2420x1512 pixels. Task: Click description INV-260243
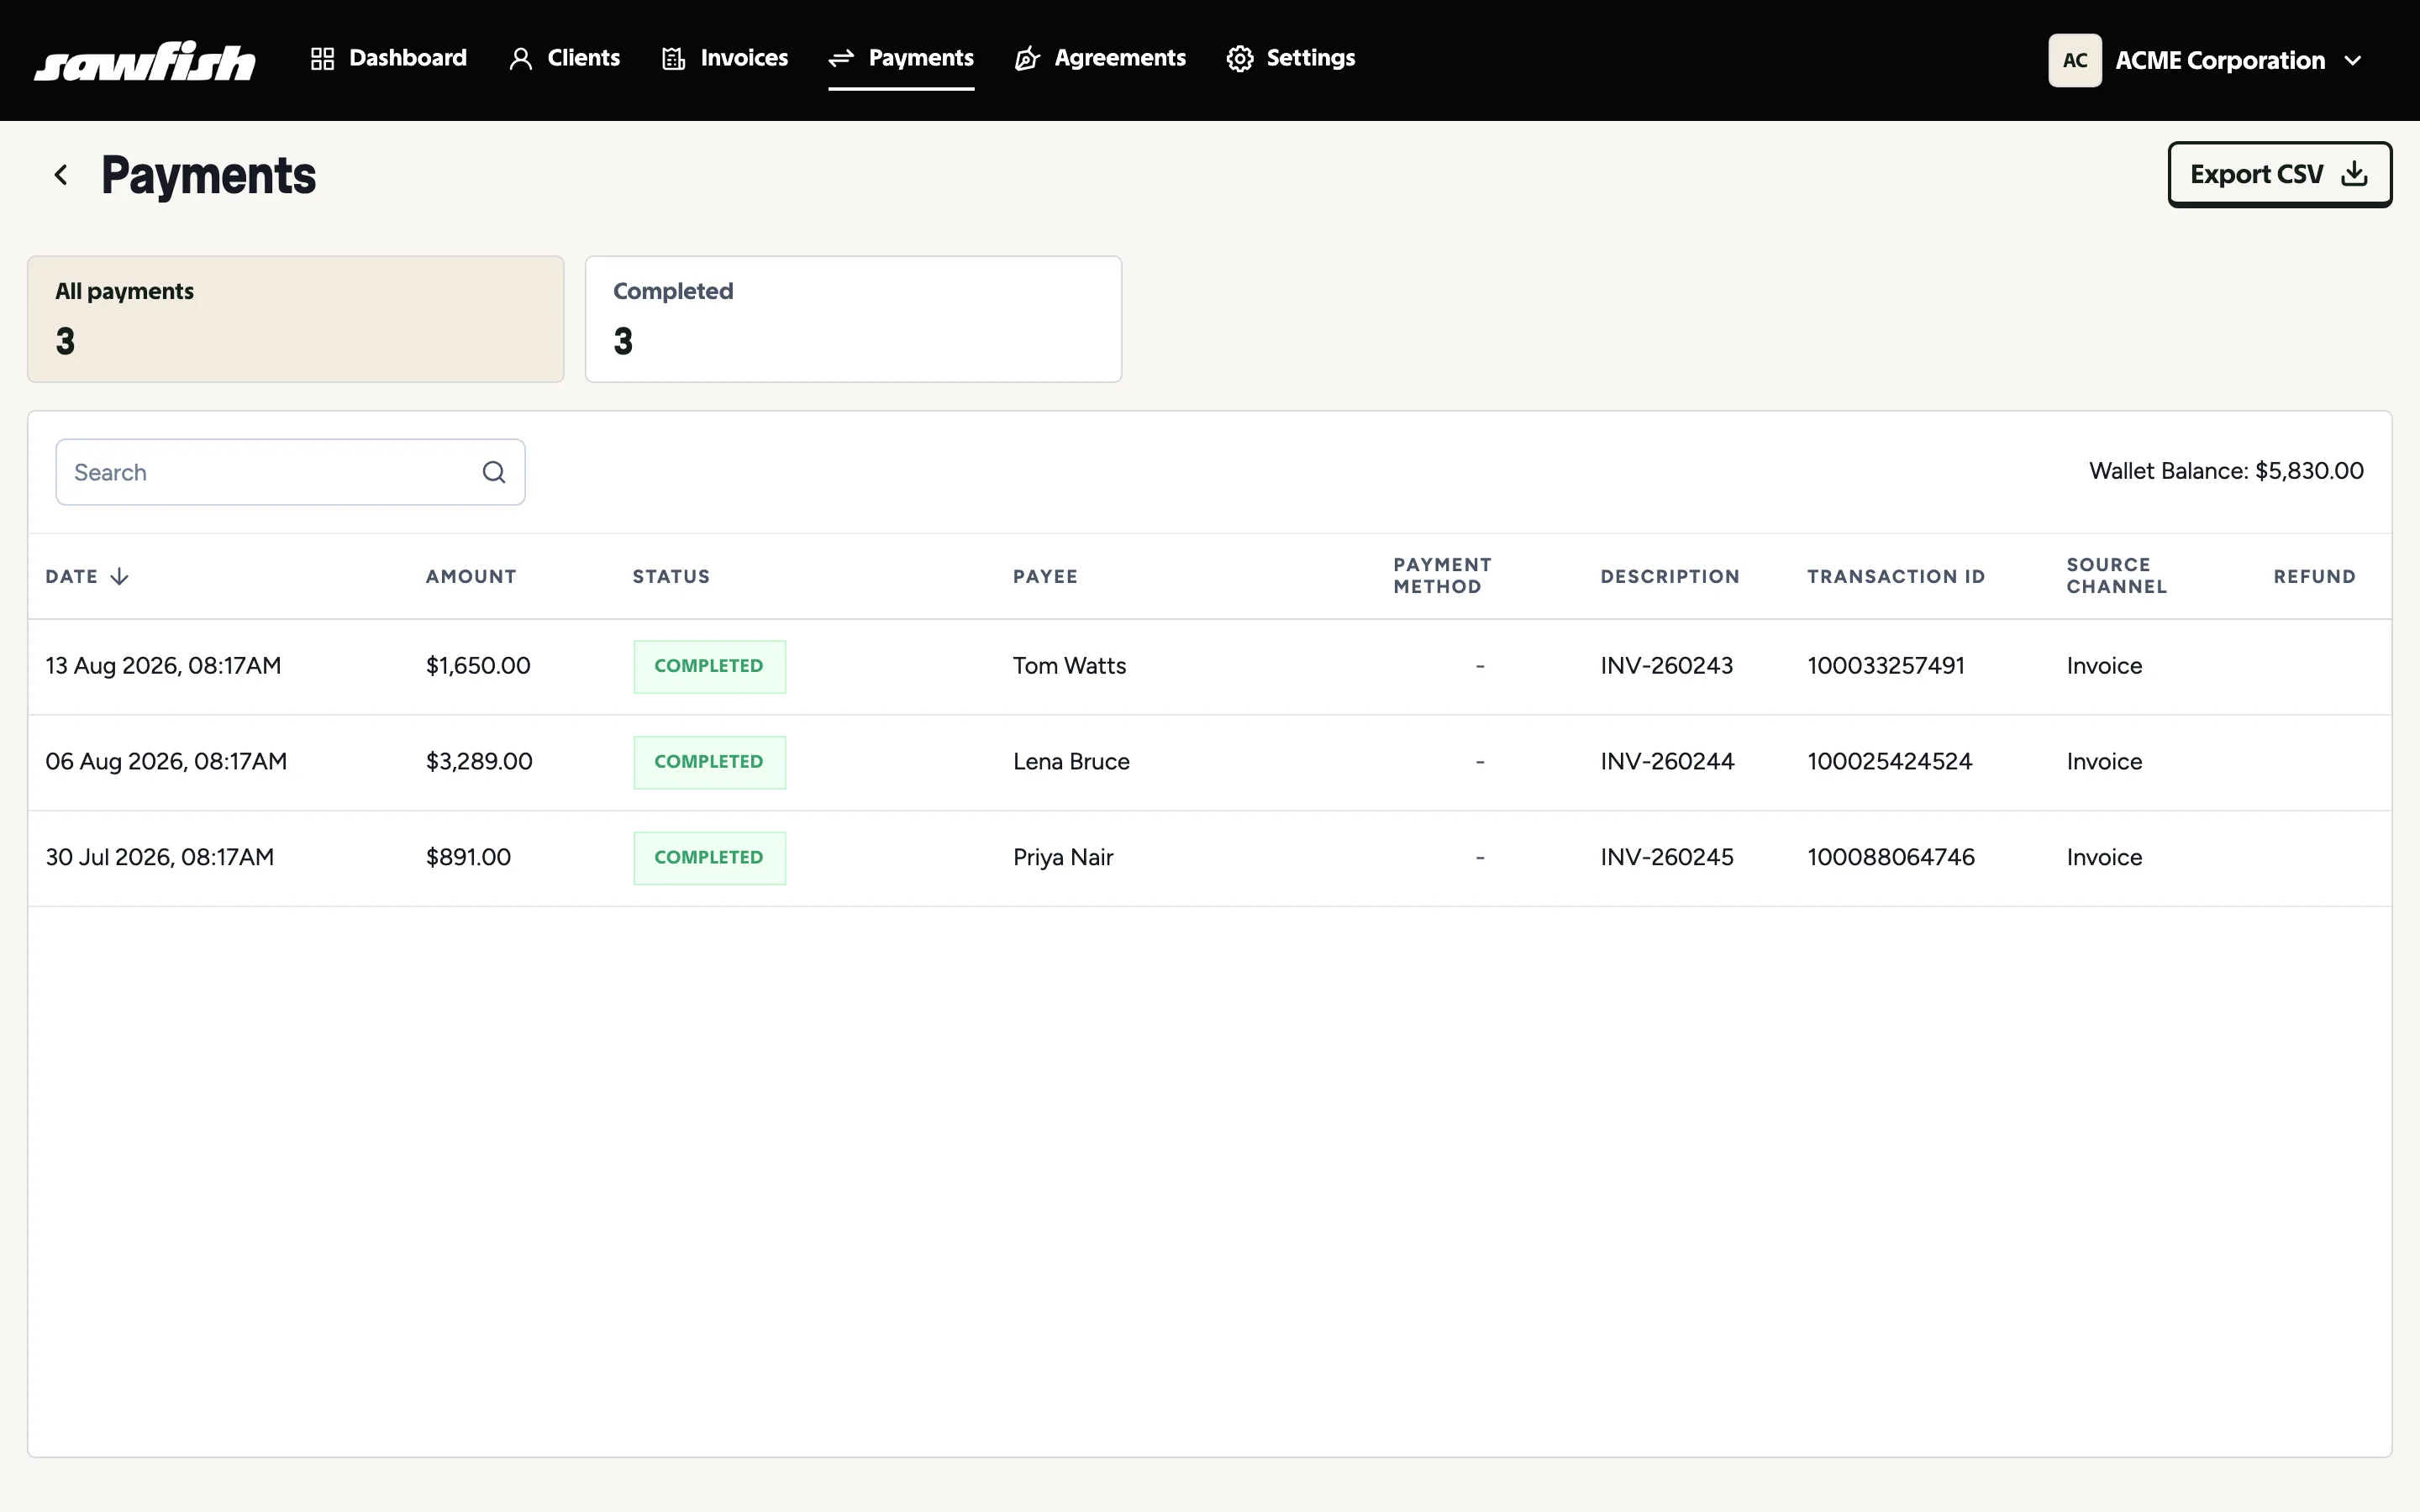[1667, 666]
